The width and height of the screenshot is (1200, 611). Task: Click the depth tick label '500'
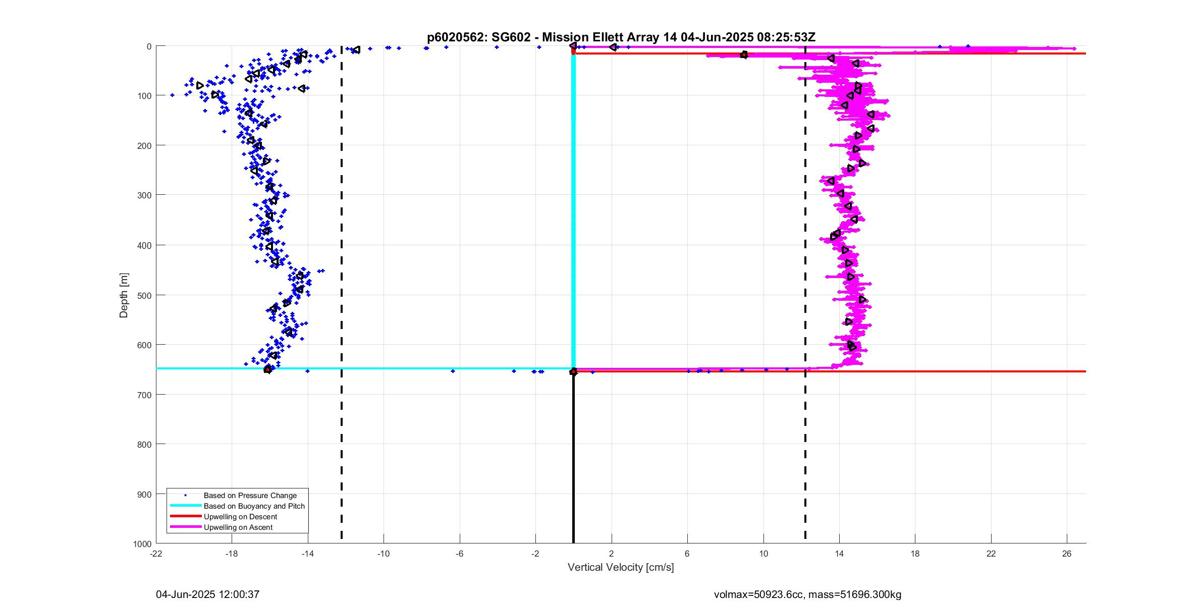[x=143, y=295]
